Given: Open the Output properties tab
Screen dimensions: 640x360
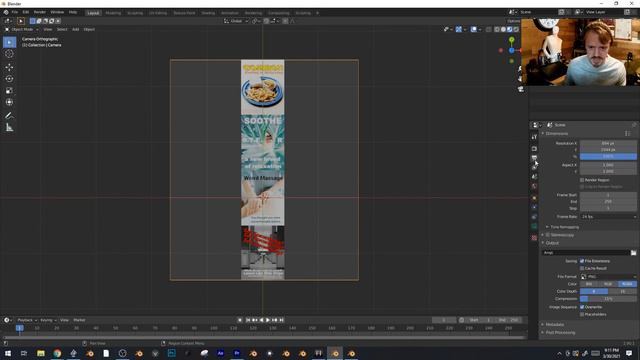Looking at the screenshot, I should click(x=534, y=158).
